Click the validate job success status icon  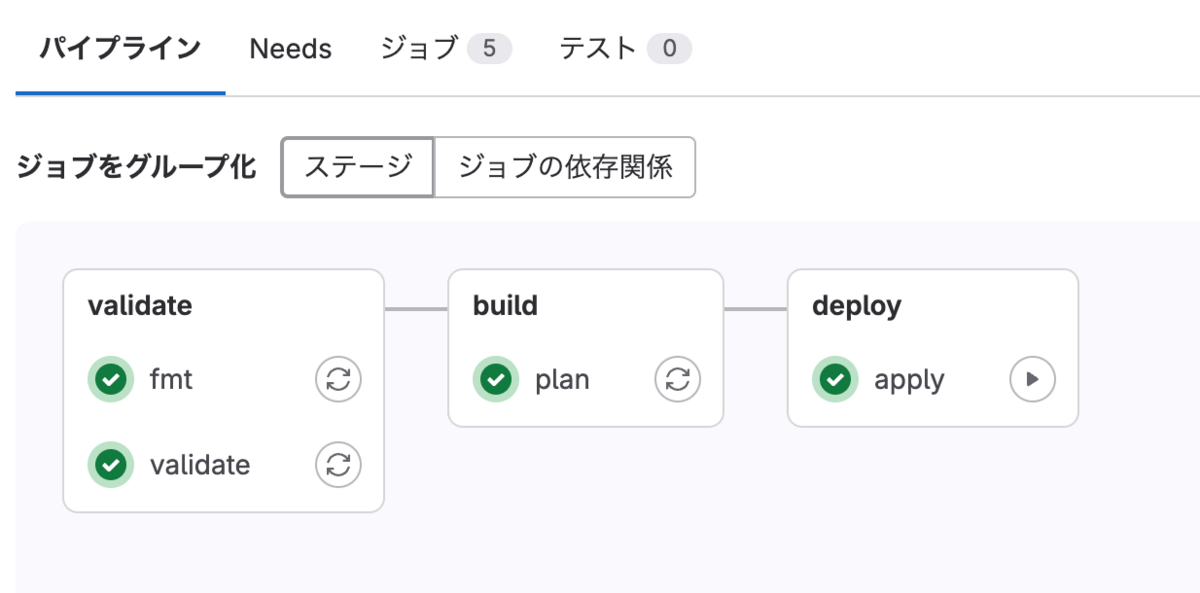pos(110,464)
